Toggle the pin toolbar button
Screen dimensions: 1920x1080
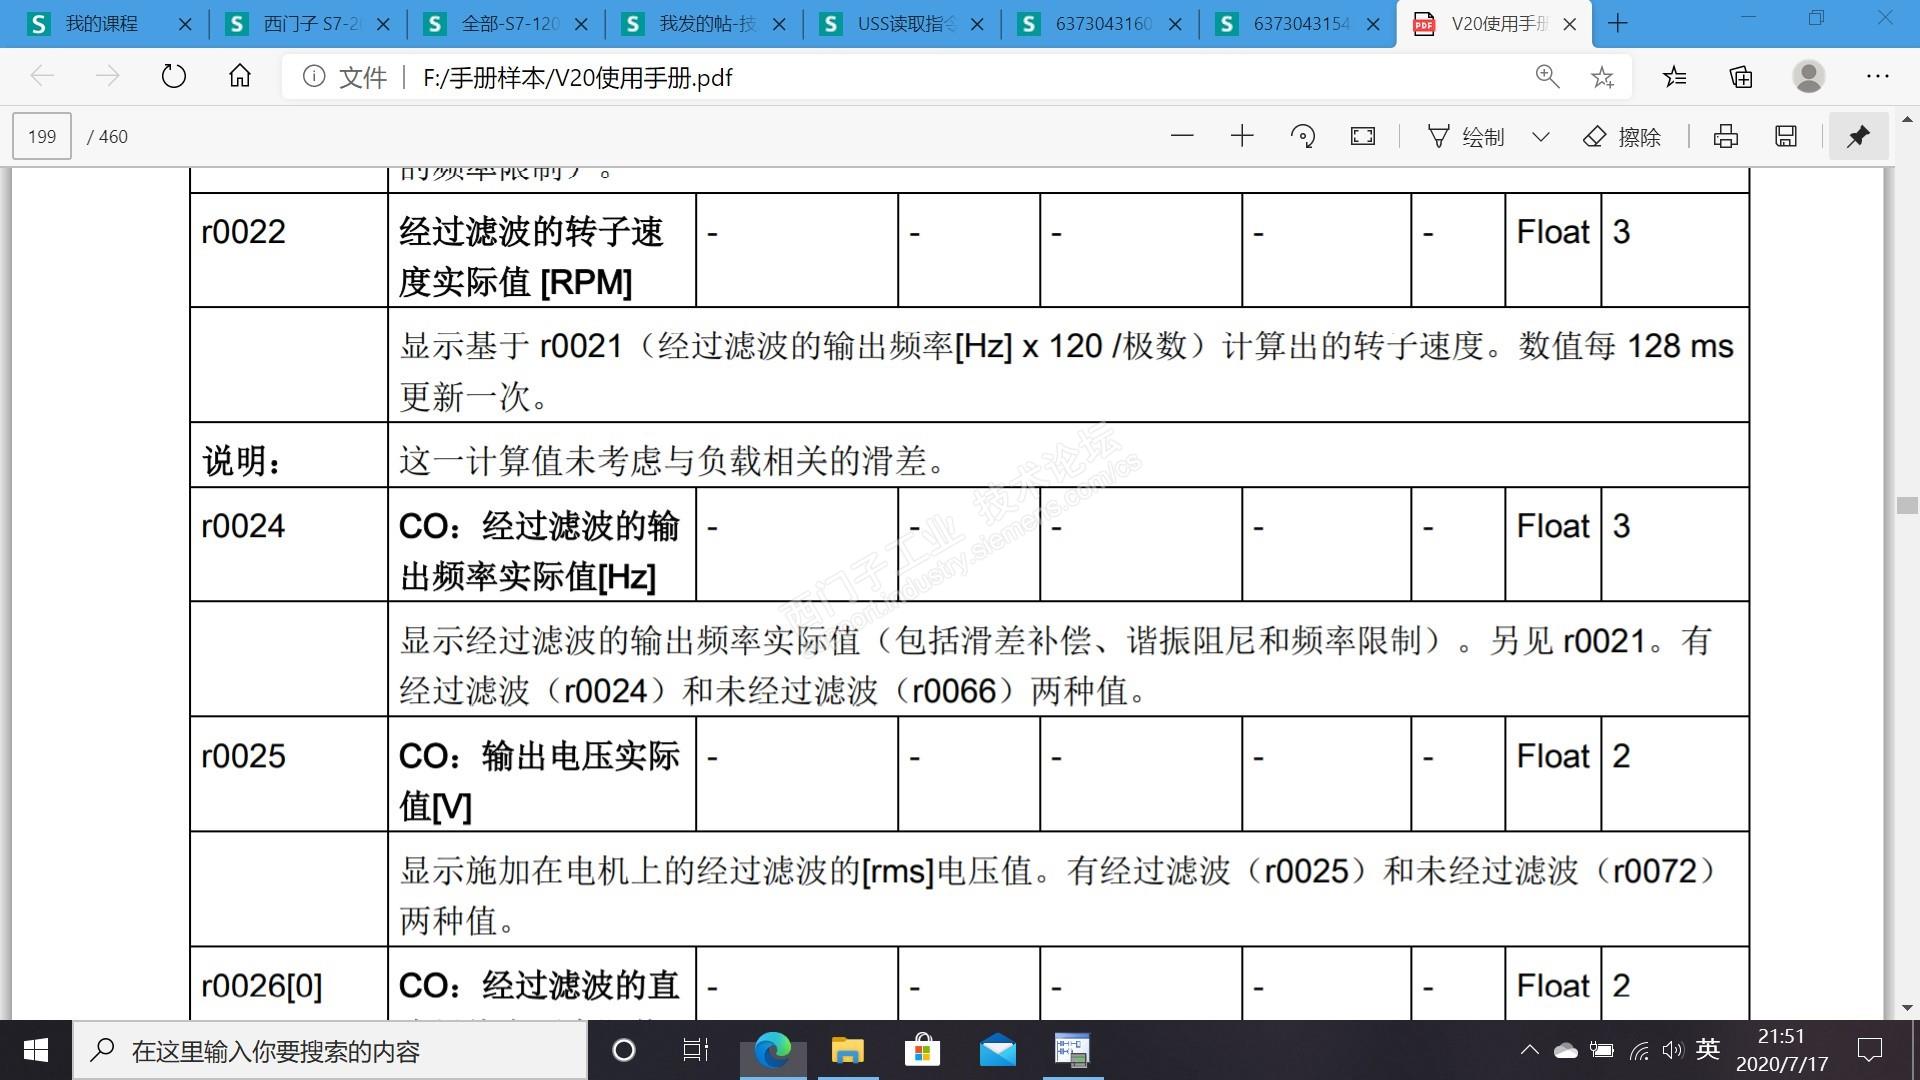pos(1858,136)
